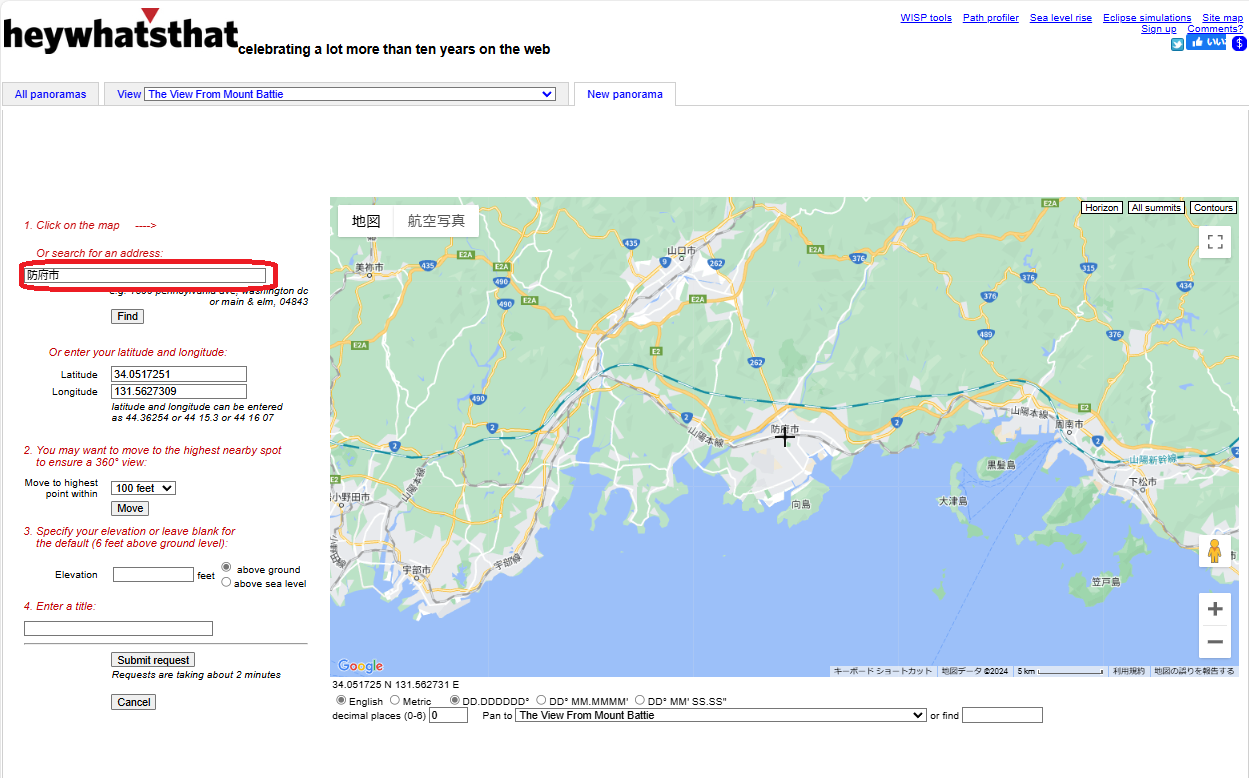Click the Cancel button
The height and width of the screenshot is (778, 1249).
[x=134, y=702]
